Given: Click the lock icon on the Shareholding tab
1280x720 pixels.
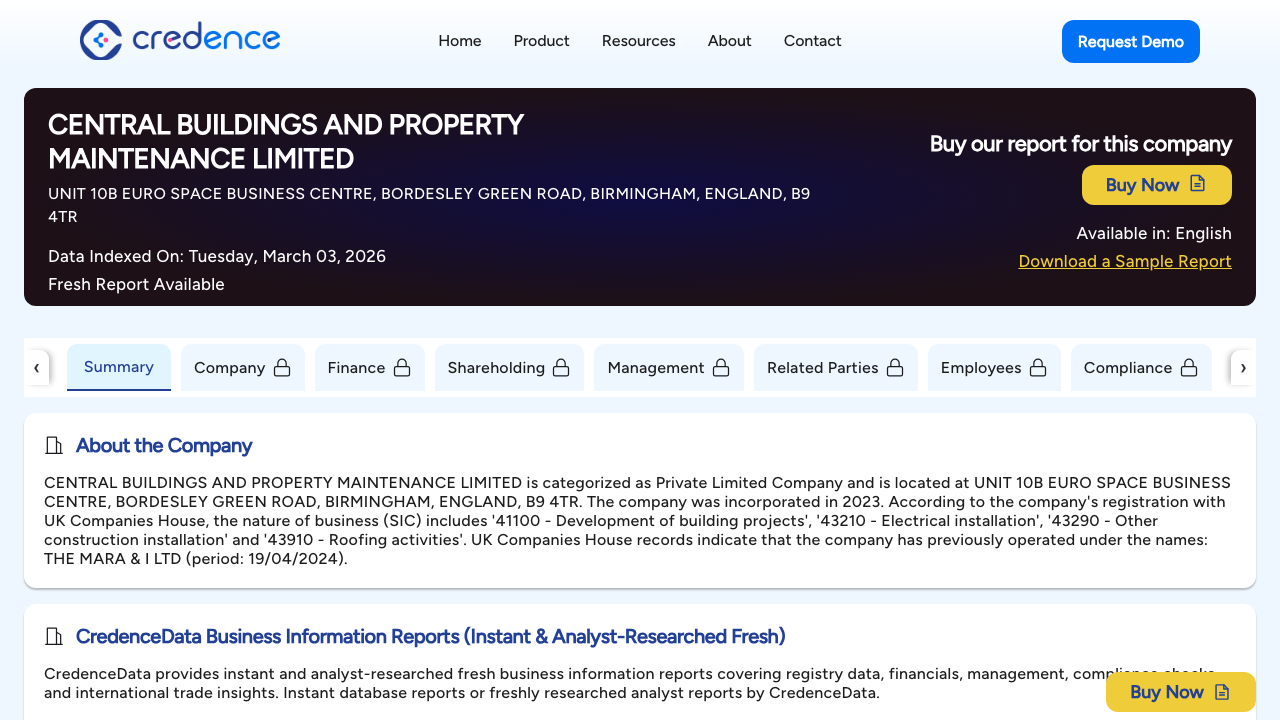Looking at the screenshot, I should click(x=562, y=368).
